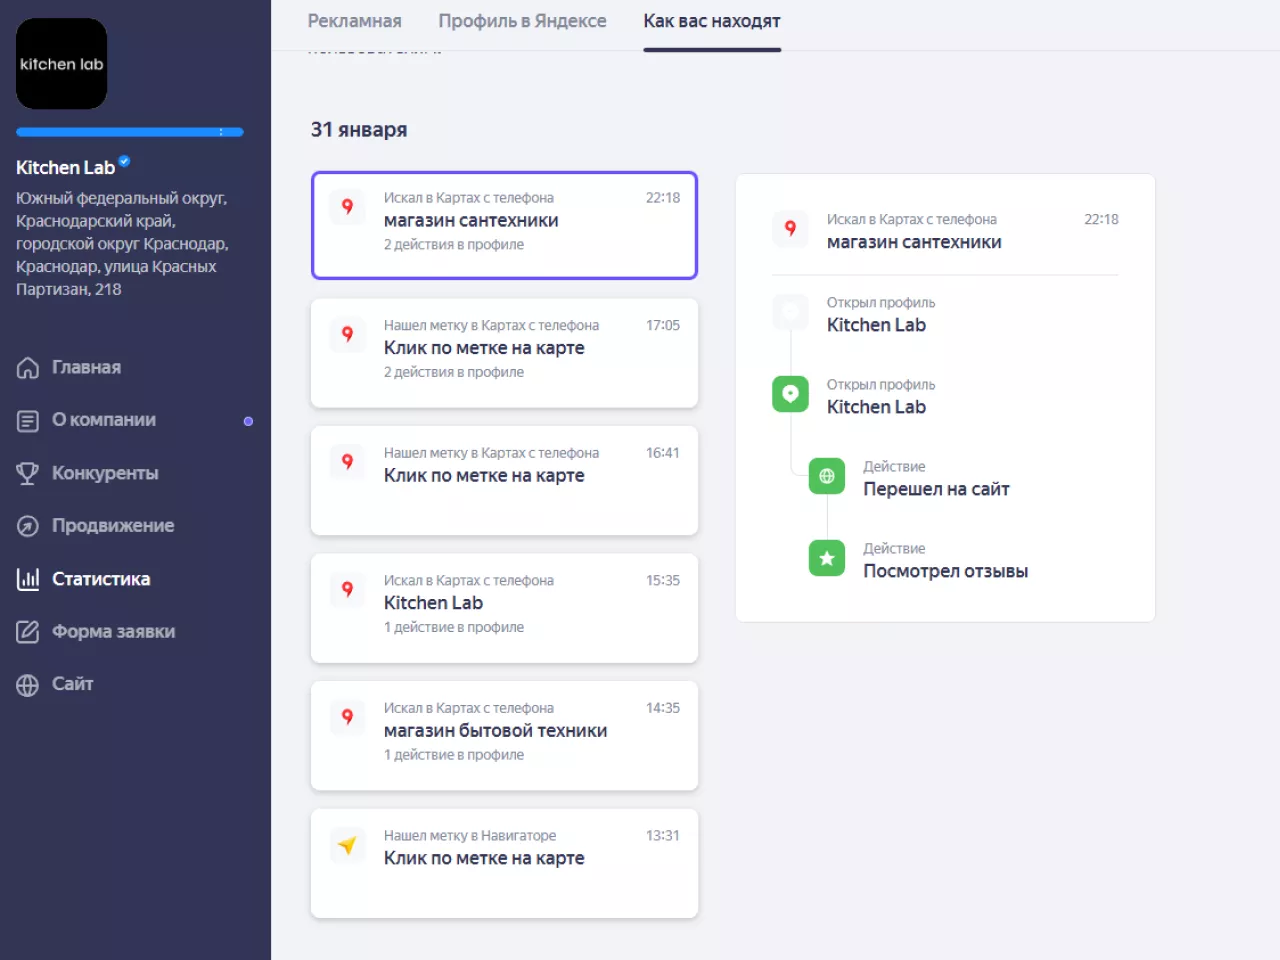Click the edit icon beside Форма заявки
Image resolution: width=1280 pixels, height=960 pixels.
click(x=28, y=632)
